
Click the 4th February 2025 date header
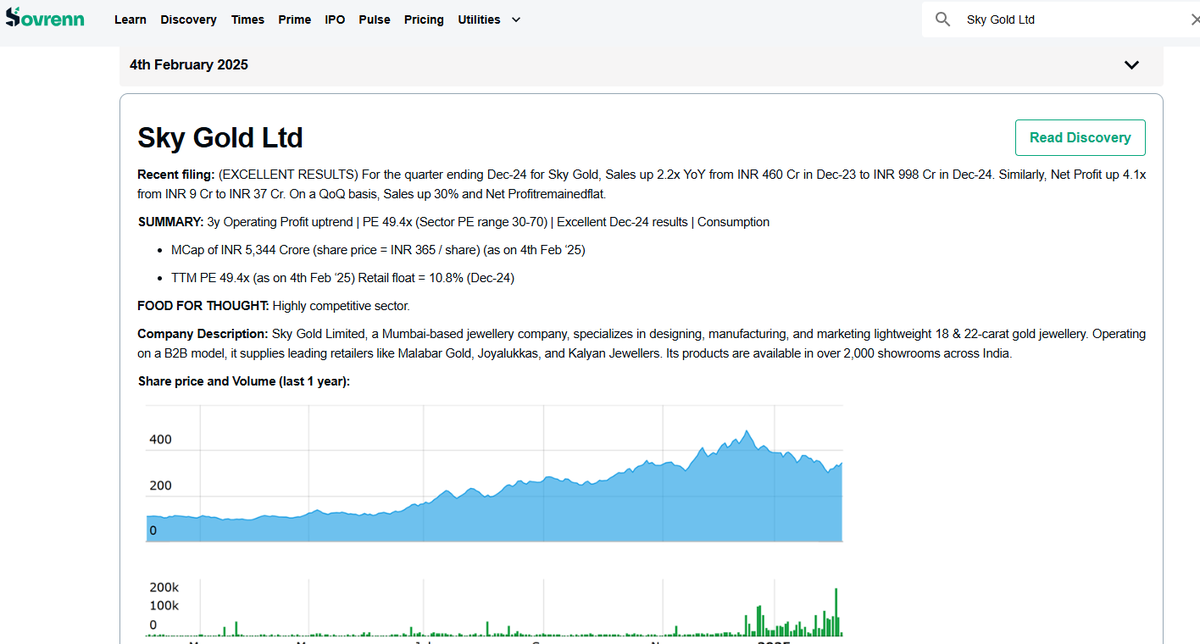click(x=189, y=64)
